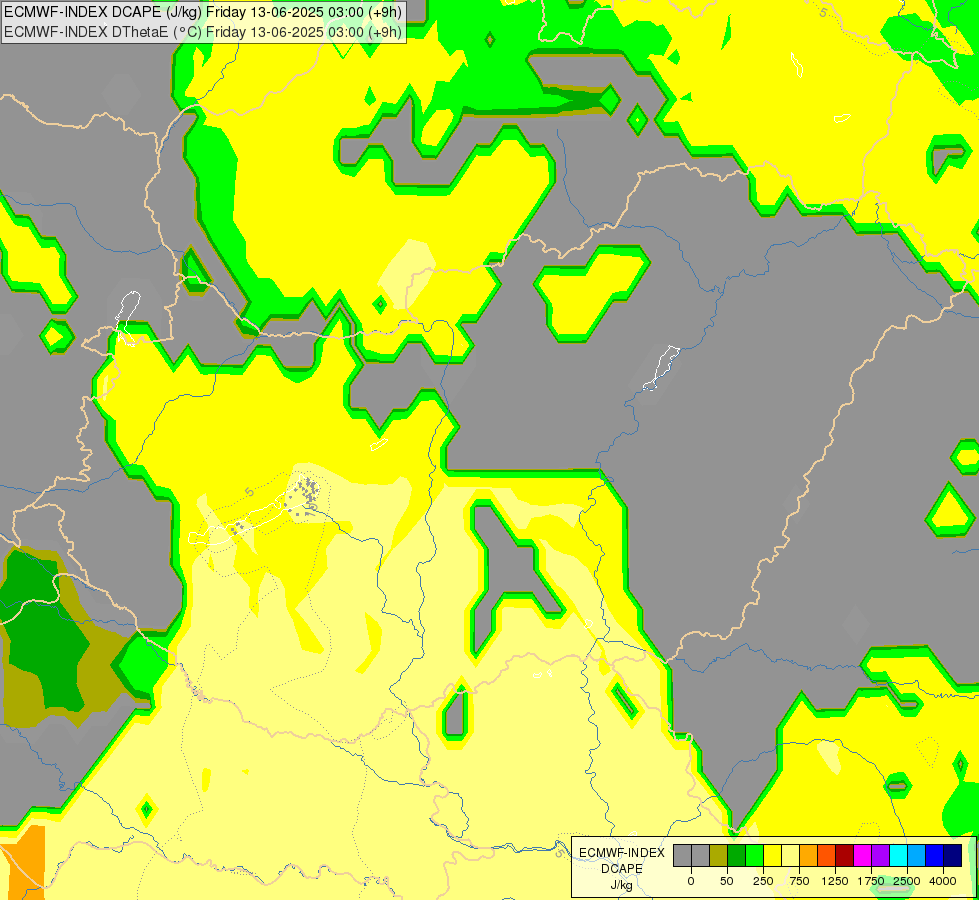
Task: Click the legend value 50
Action: [x=727, y=881]
